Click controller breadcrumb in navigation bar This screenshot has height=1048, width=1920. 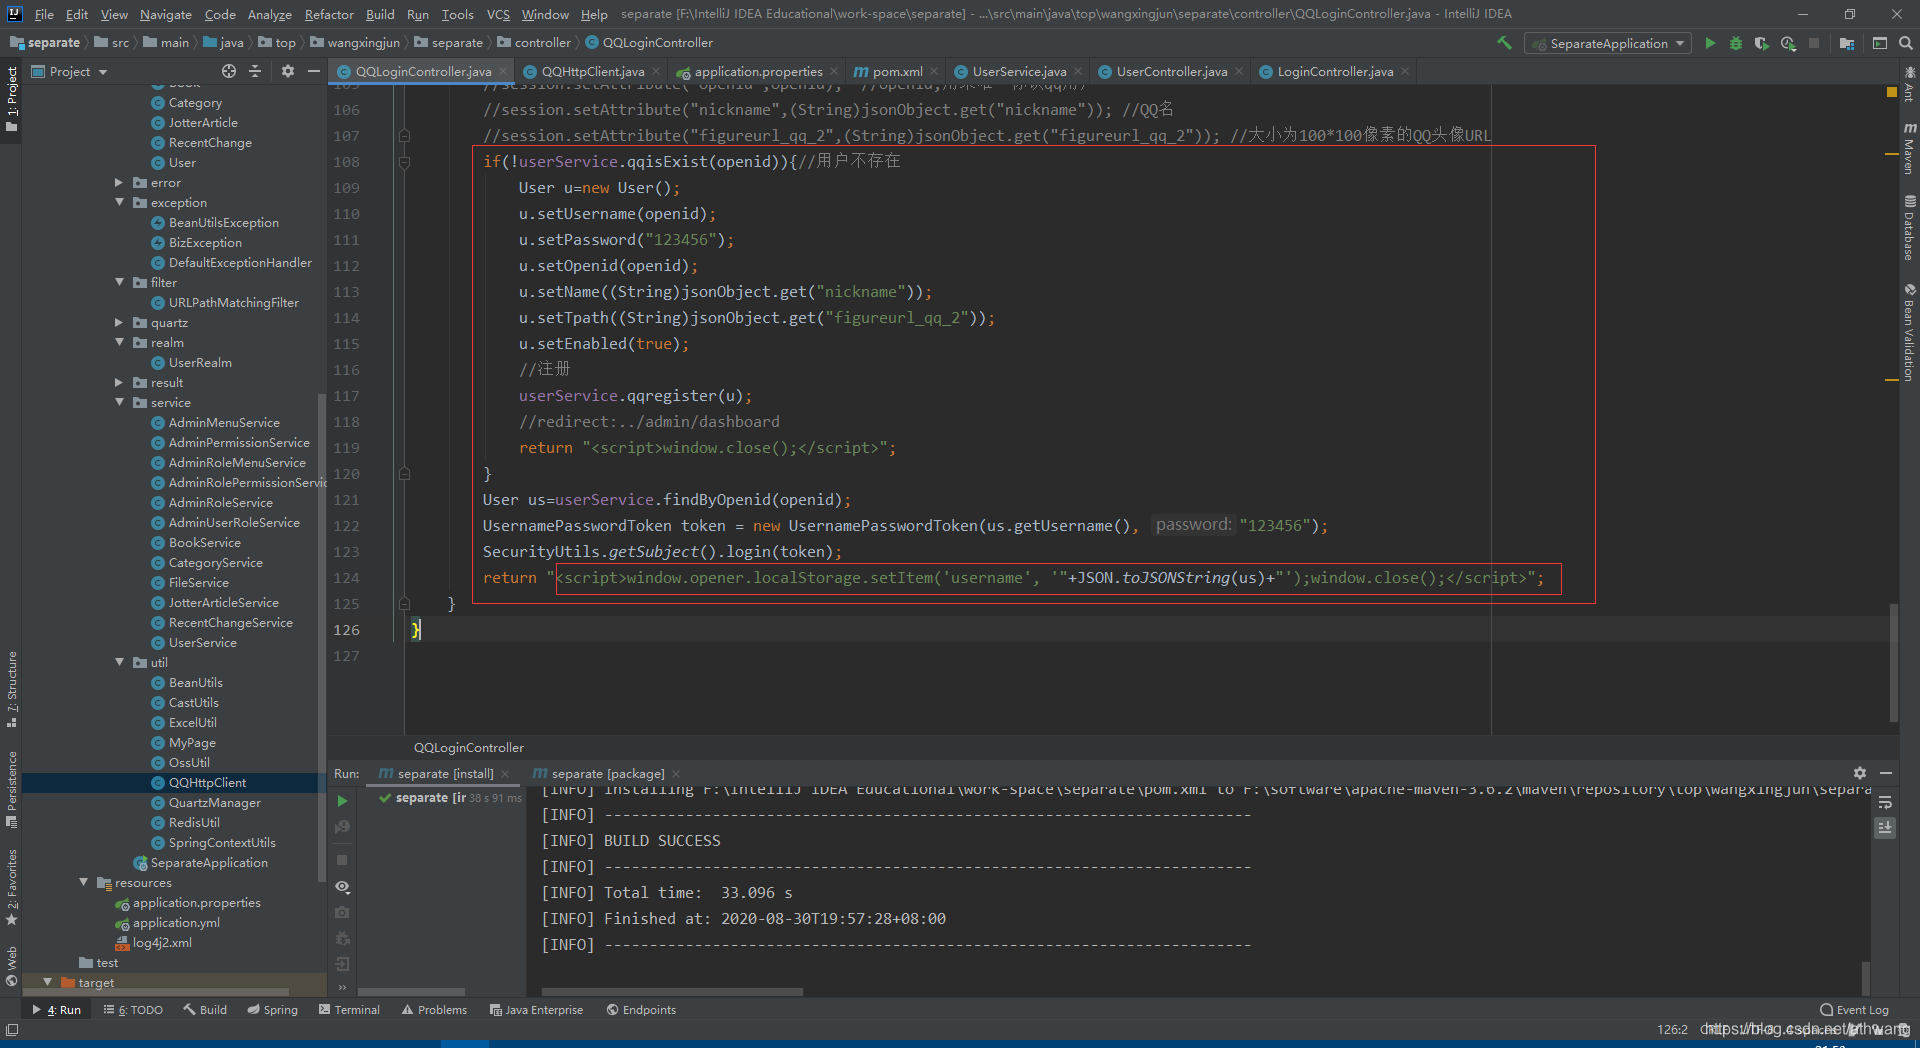[543, 43]
